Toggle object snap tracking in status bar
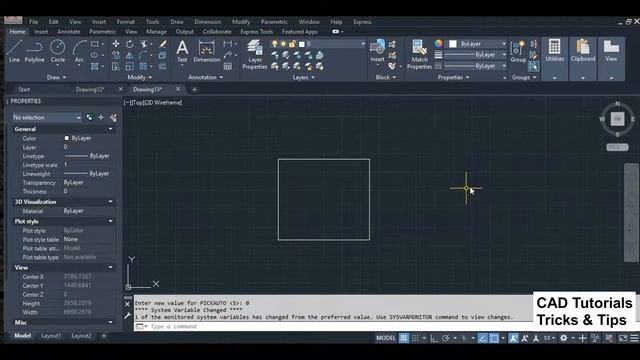The width and height of the screenshot is (640, 360). 482,338
